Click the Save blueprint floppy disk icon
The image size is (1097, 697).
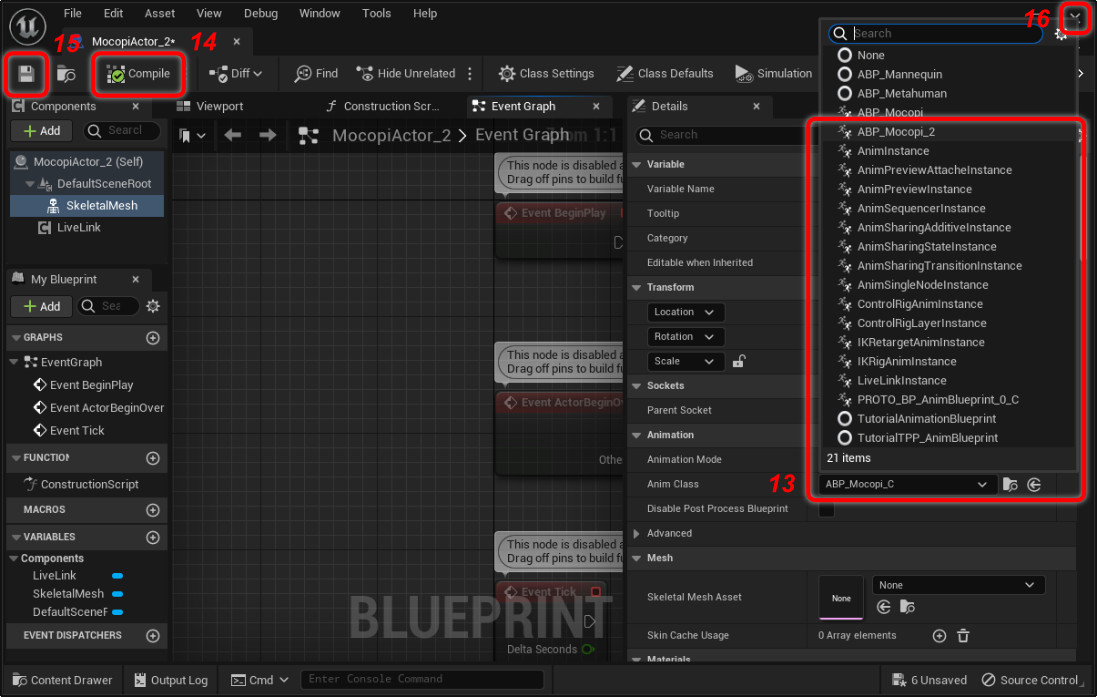[26, 74]
